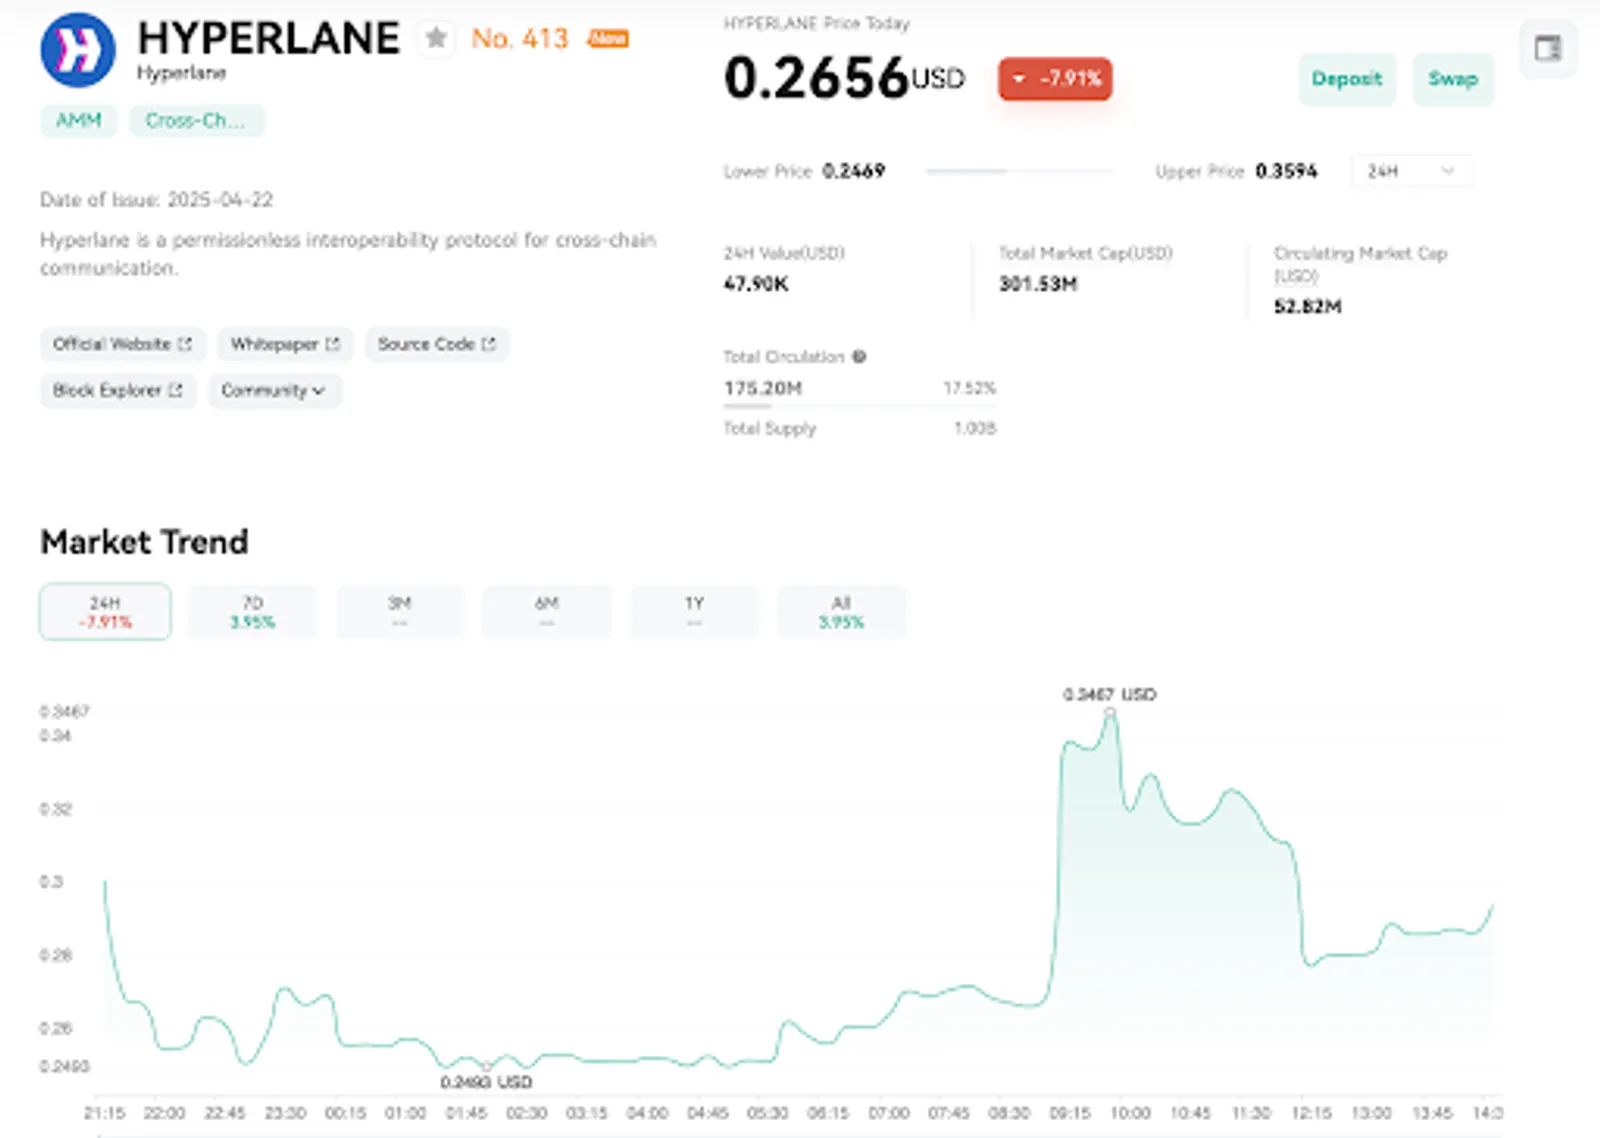Click the 21:15 time axis label

pos(105,1113)
